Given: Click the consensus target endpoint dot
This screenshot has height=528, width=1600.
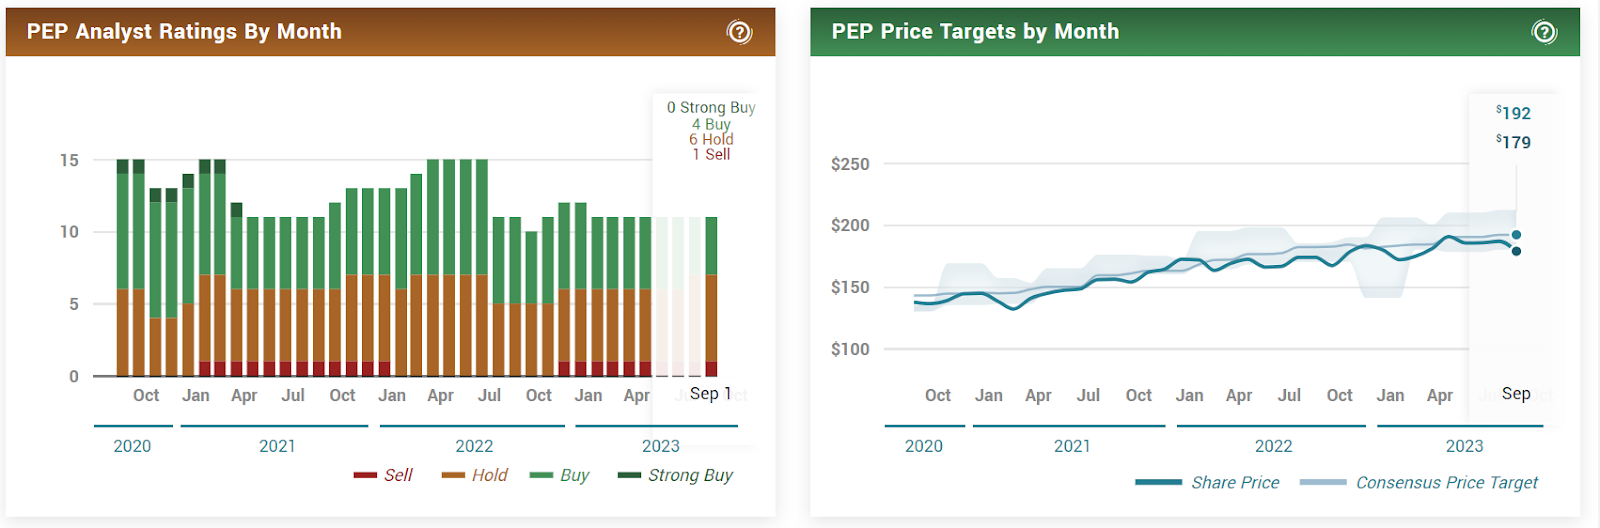Looking at the screenshot, I should [1517, 235].
